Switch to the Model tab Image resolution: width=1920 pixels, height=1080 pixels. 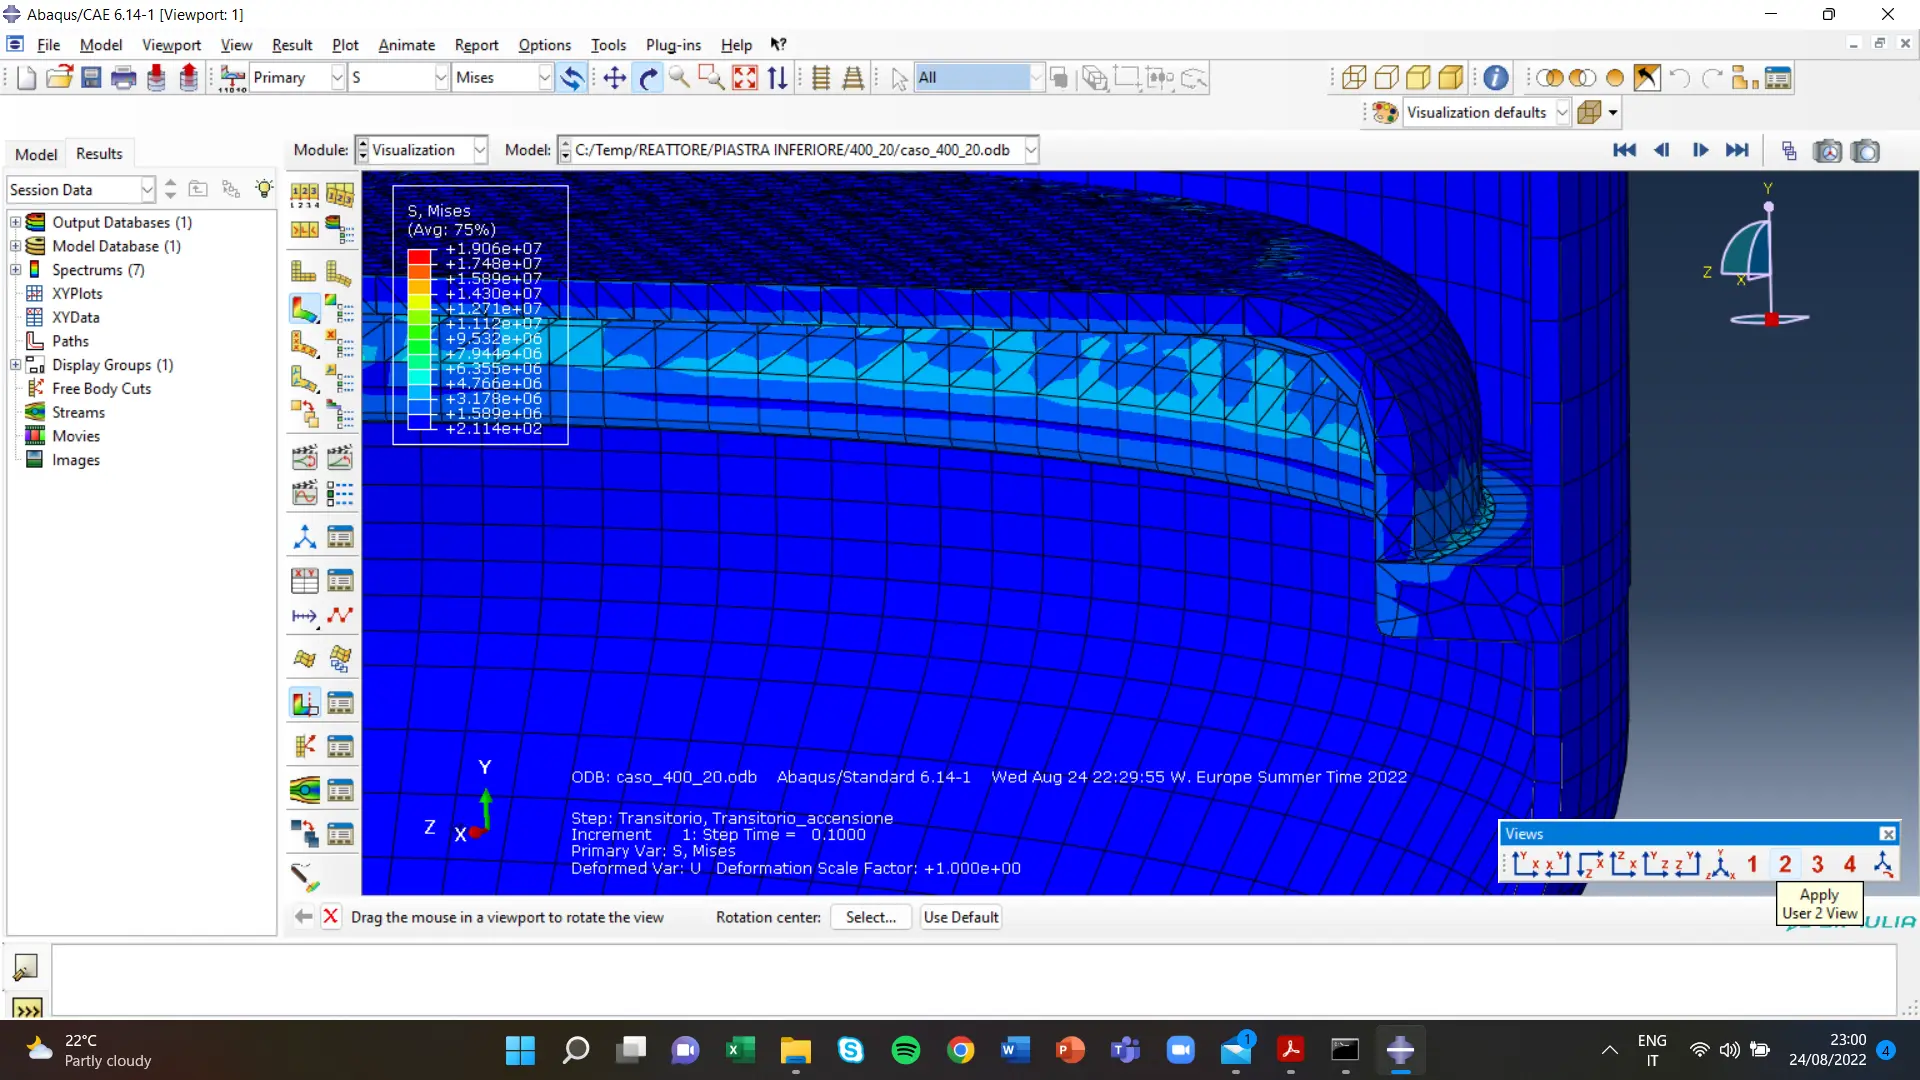click(36, 154)
